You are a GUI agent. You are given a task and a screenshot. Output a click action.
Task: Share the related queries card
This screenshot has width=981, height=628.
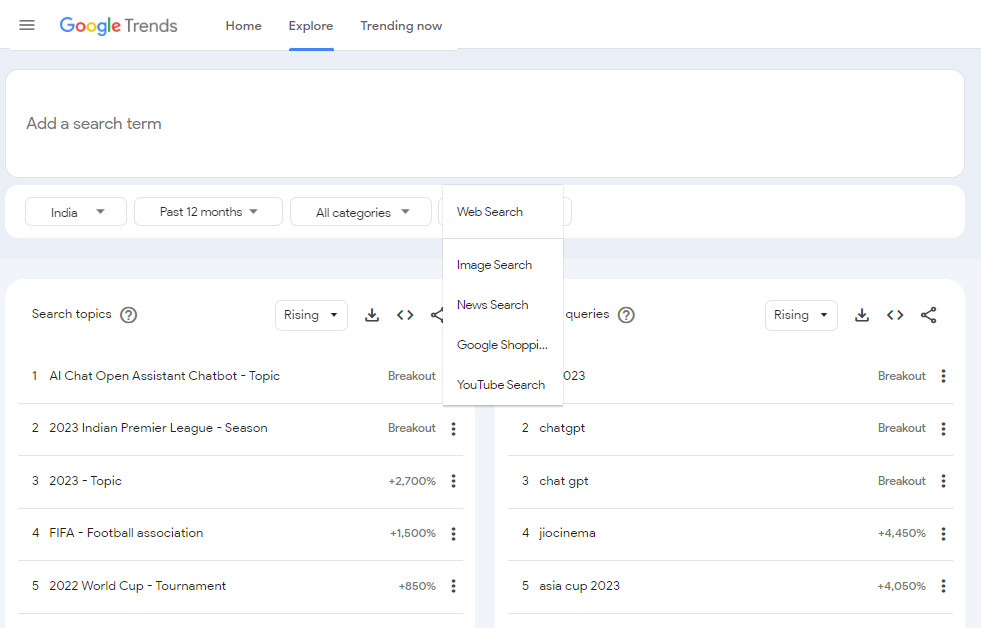pyautogui.click(x=928, y=315)
